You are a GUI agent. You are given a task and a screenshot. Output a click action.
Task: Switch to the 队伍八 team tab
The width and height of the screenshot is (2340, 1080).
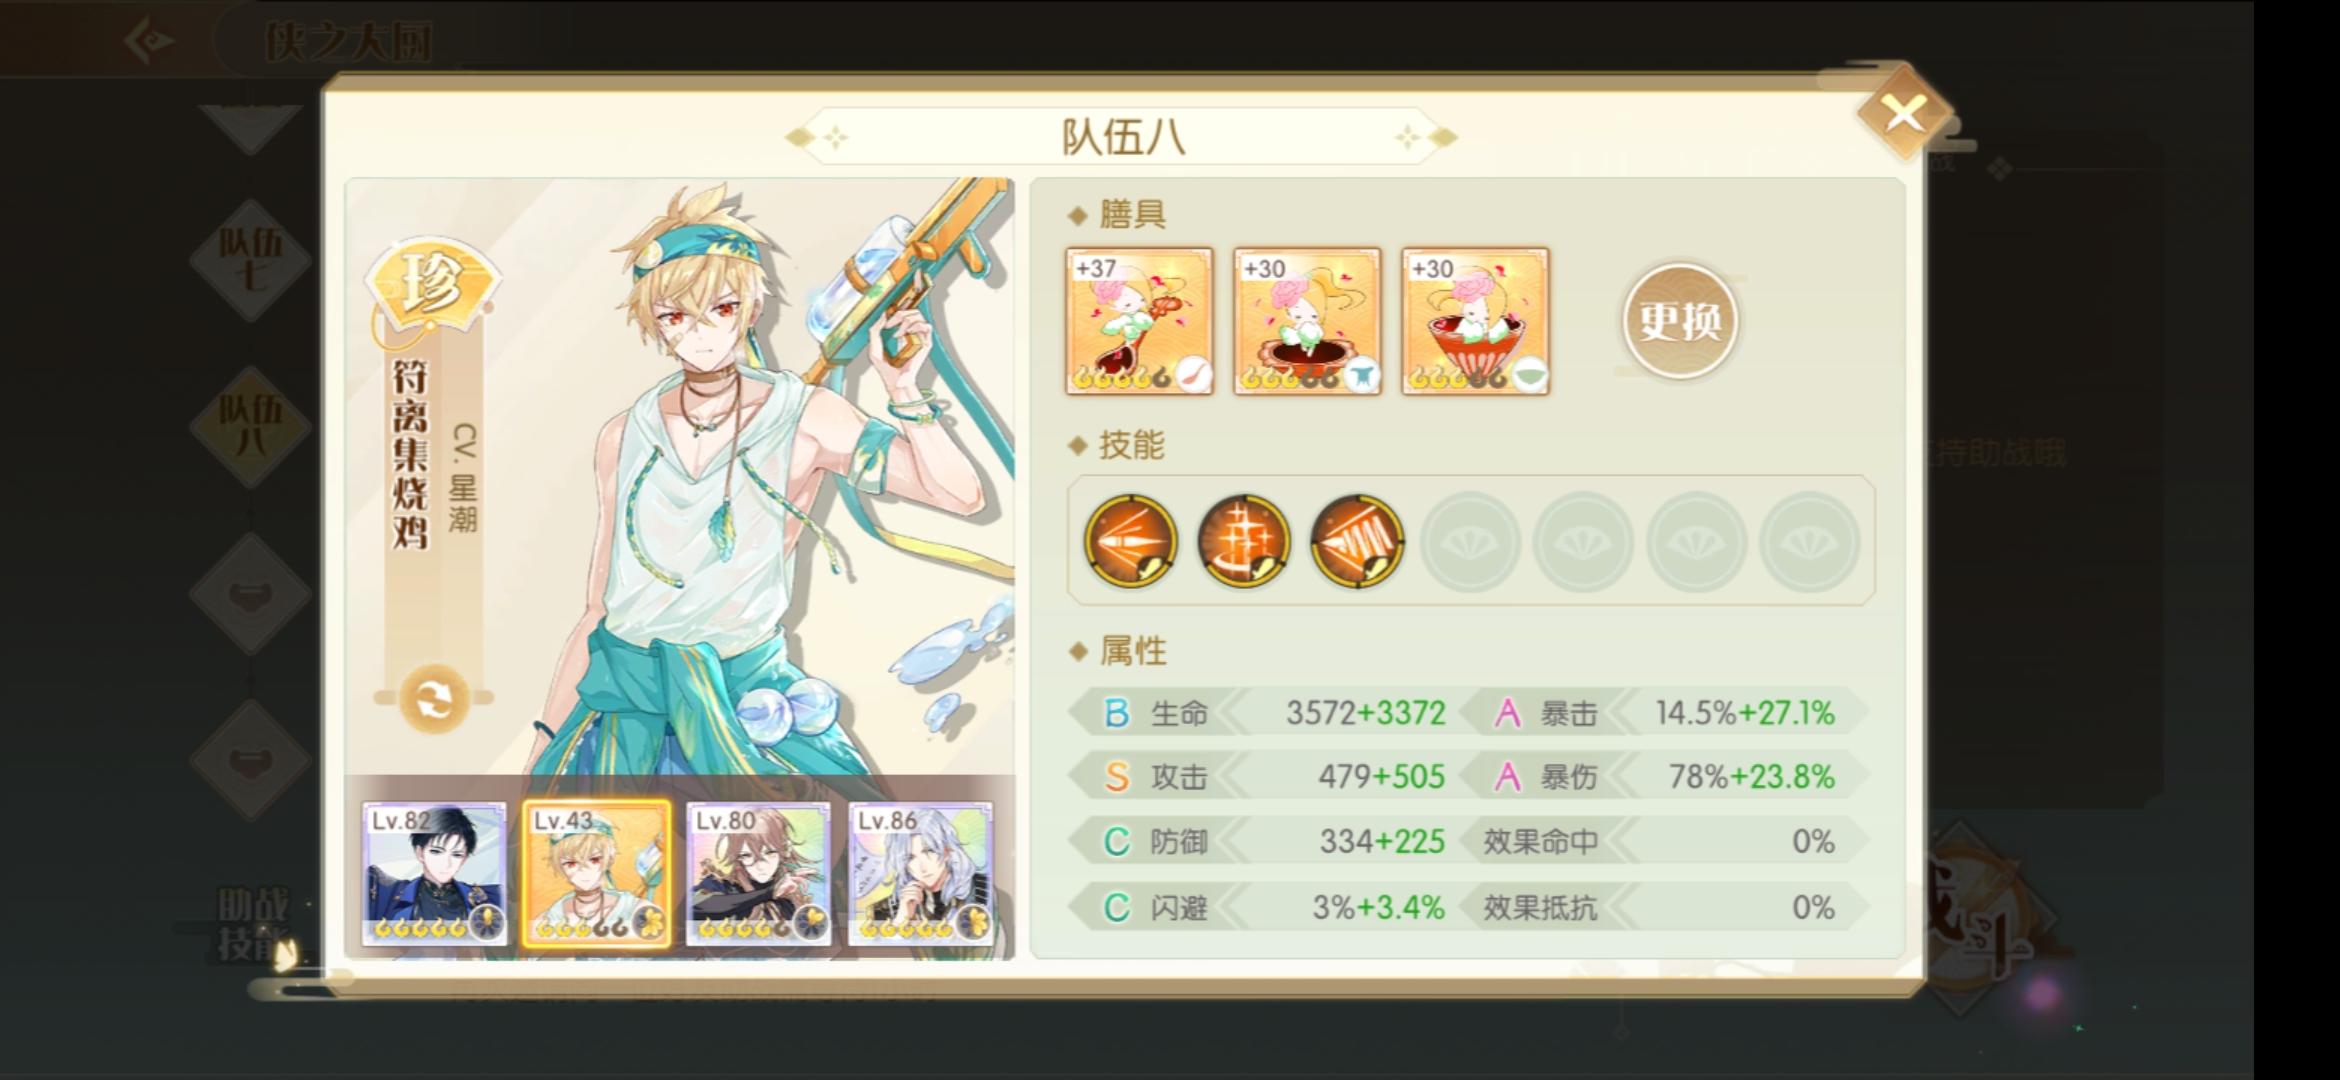(251, 427)
